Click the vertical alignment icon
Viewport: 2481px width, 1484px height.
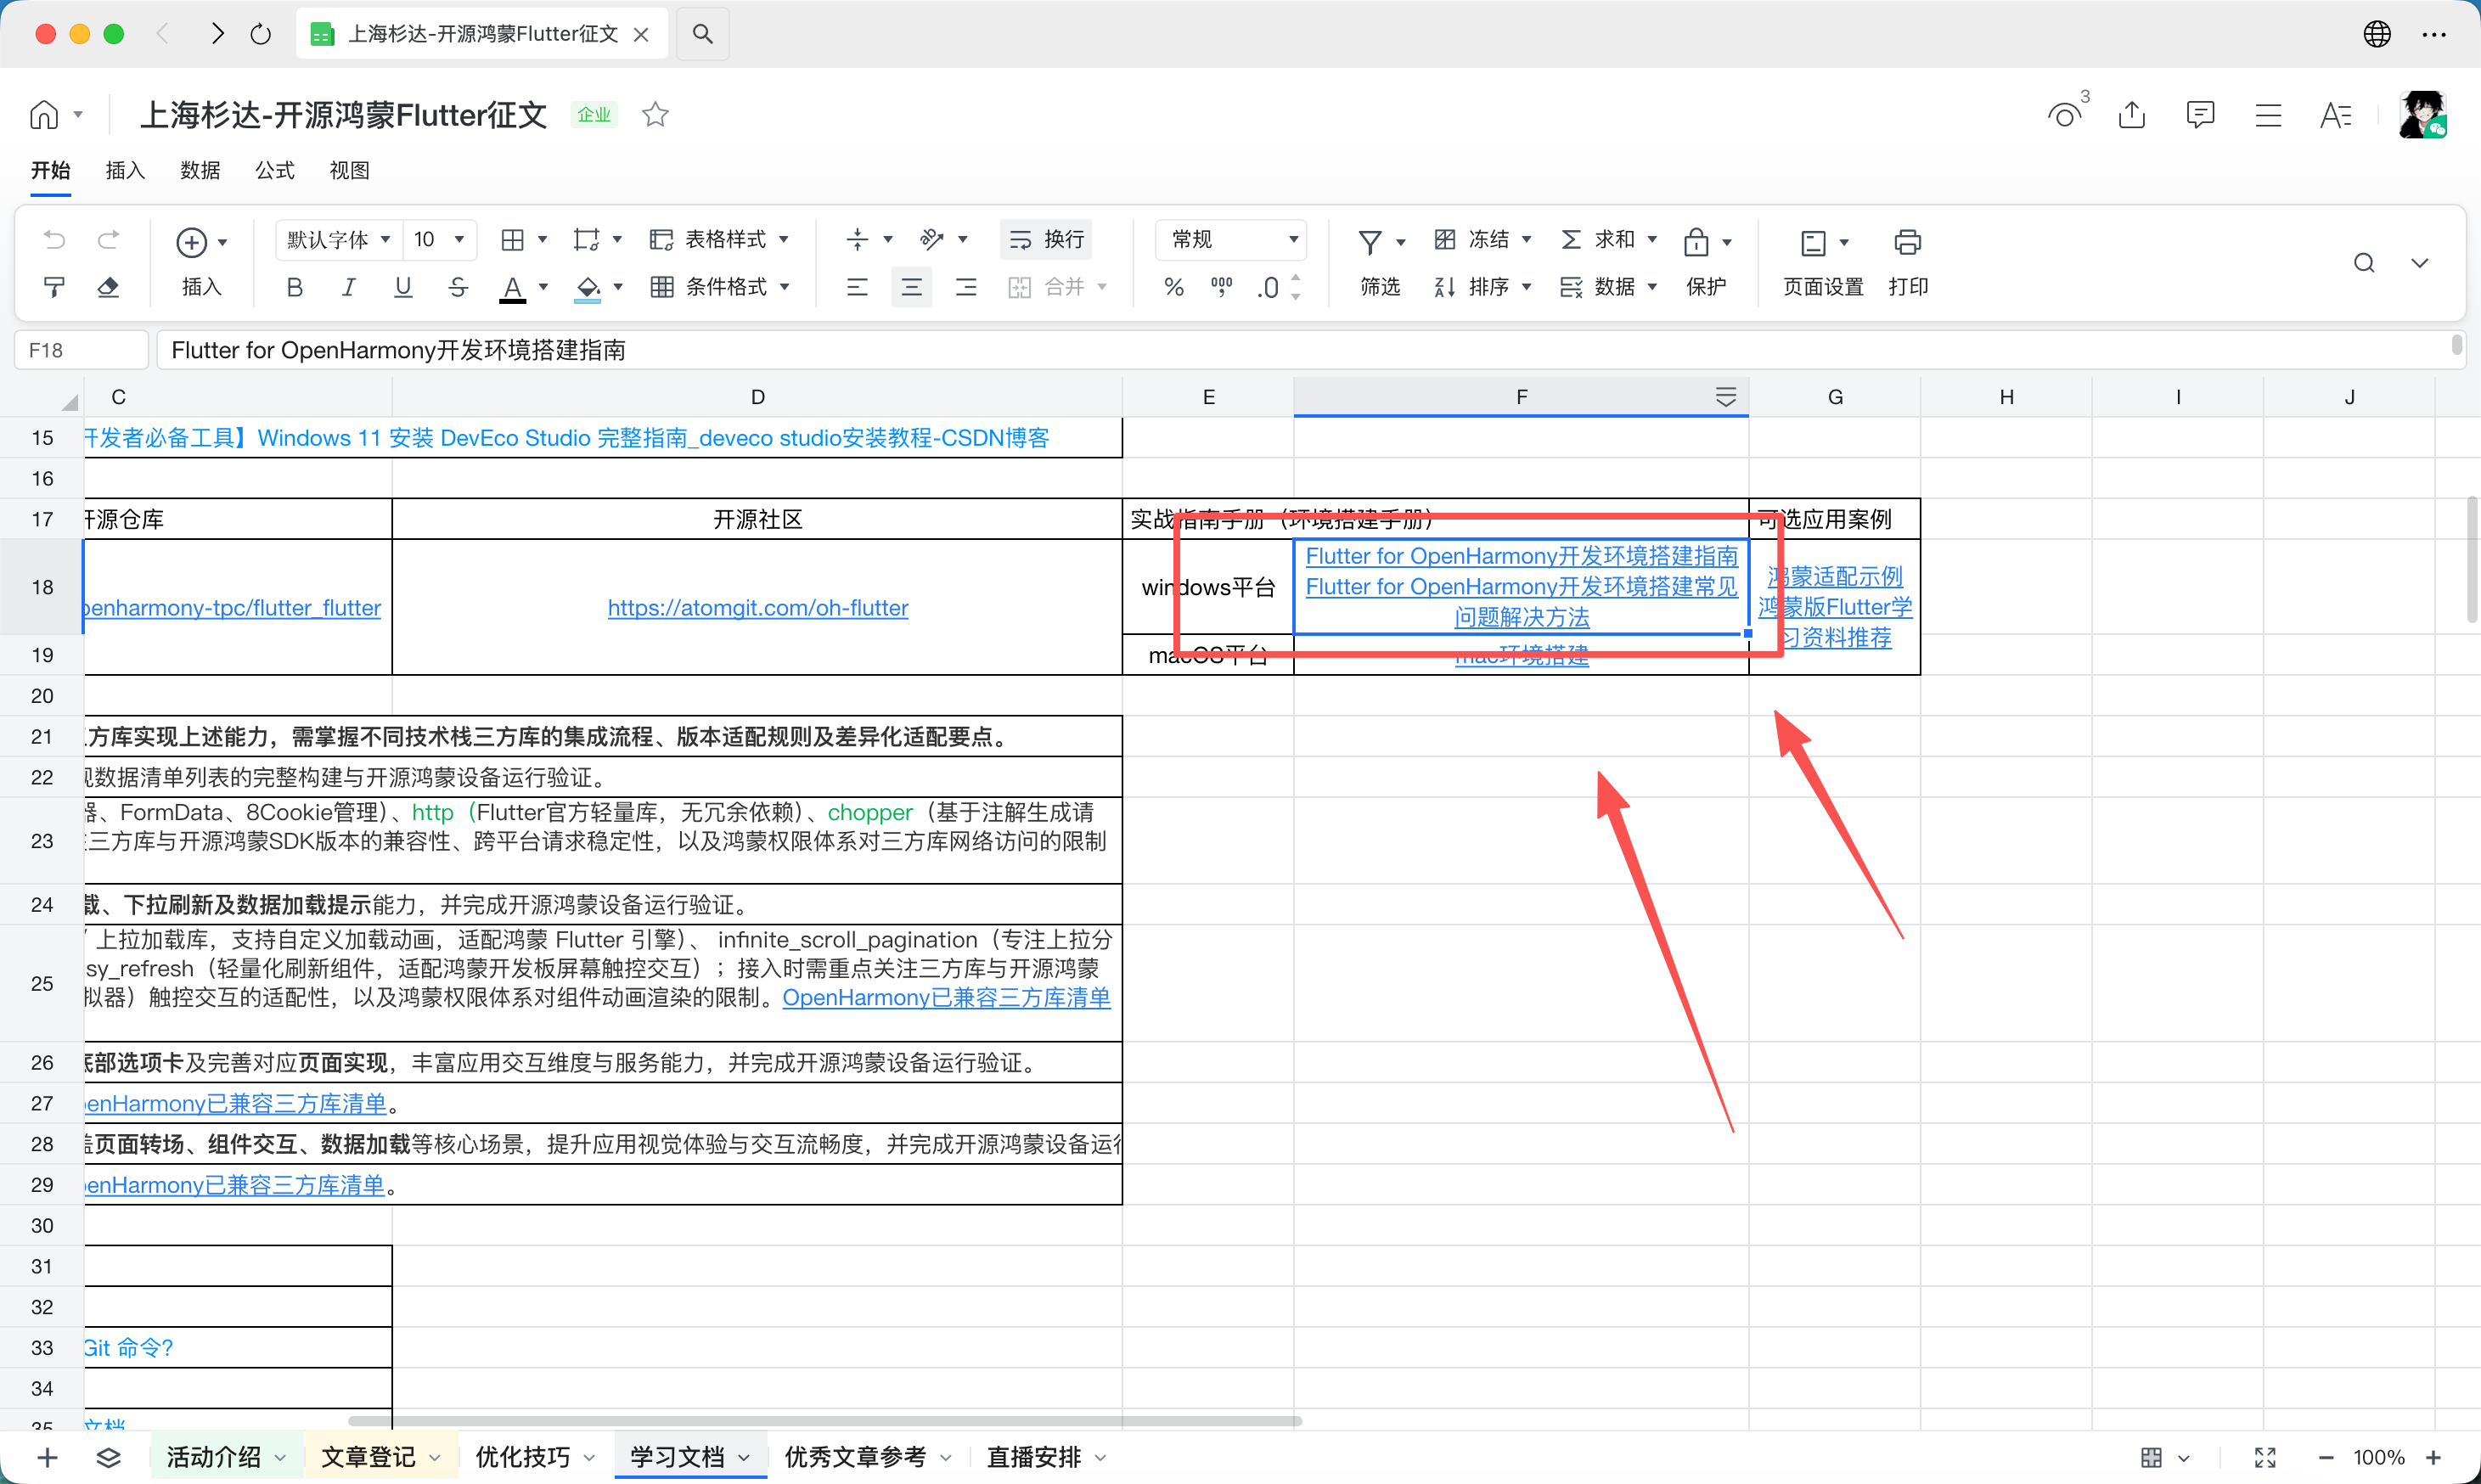pos(857,240)
